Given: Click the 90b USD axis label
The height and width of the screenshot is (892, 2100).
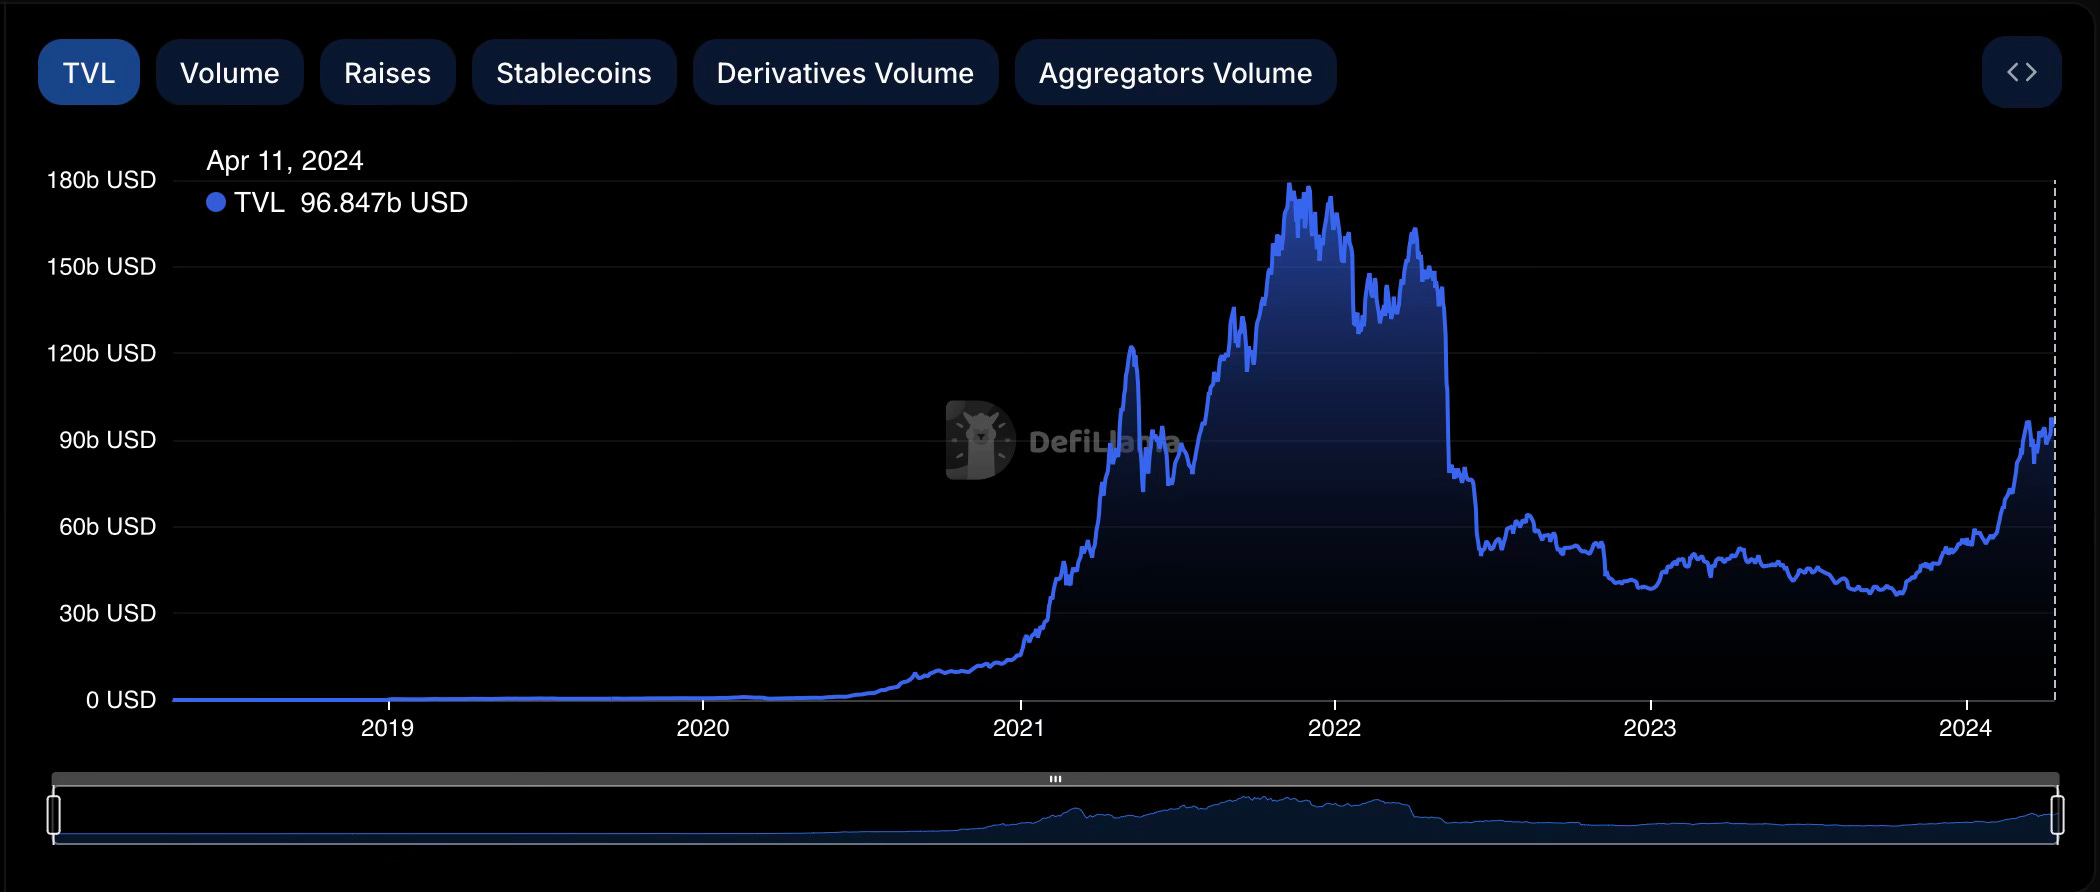Looking at the screenshot, I should pyautogui.click(x=107, y=440).
